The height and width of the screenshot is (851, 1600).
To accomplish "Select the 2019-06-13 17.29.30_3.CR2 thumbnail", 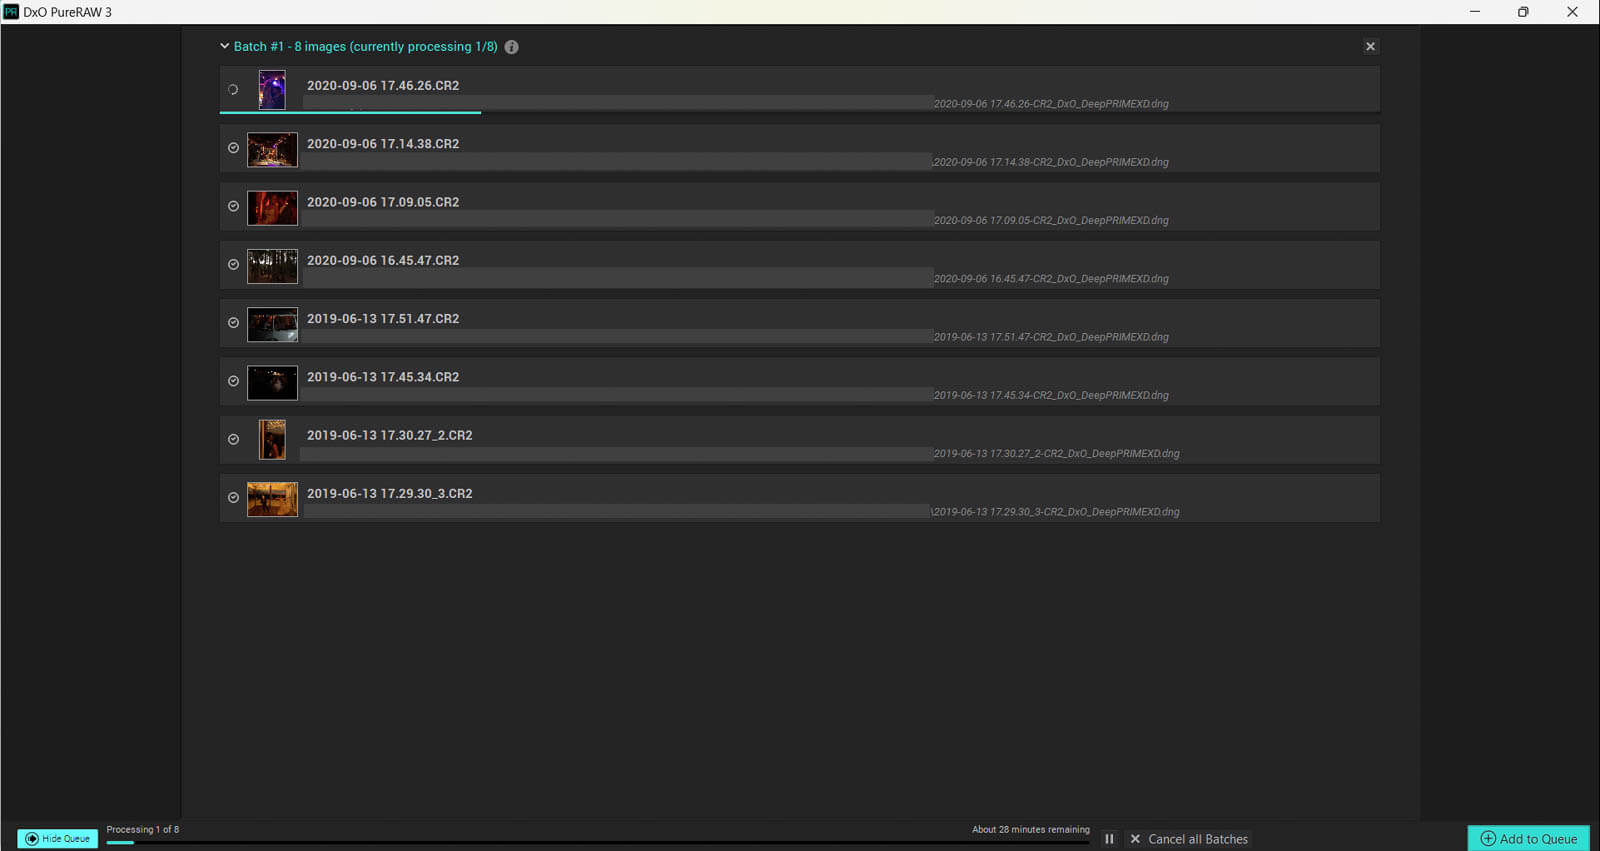I will 272,499.
